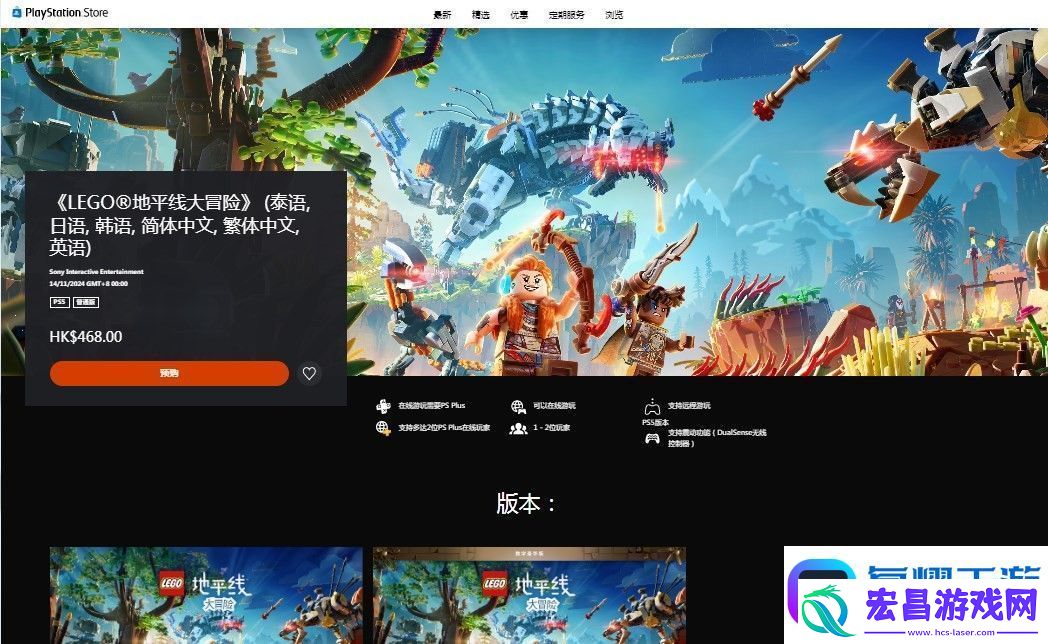1048x644 pixels.
Task: Open the 精选 navigation menu
Action: [x=481, y=15]
